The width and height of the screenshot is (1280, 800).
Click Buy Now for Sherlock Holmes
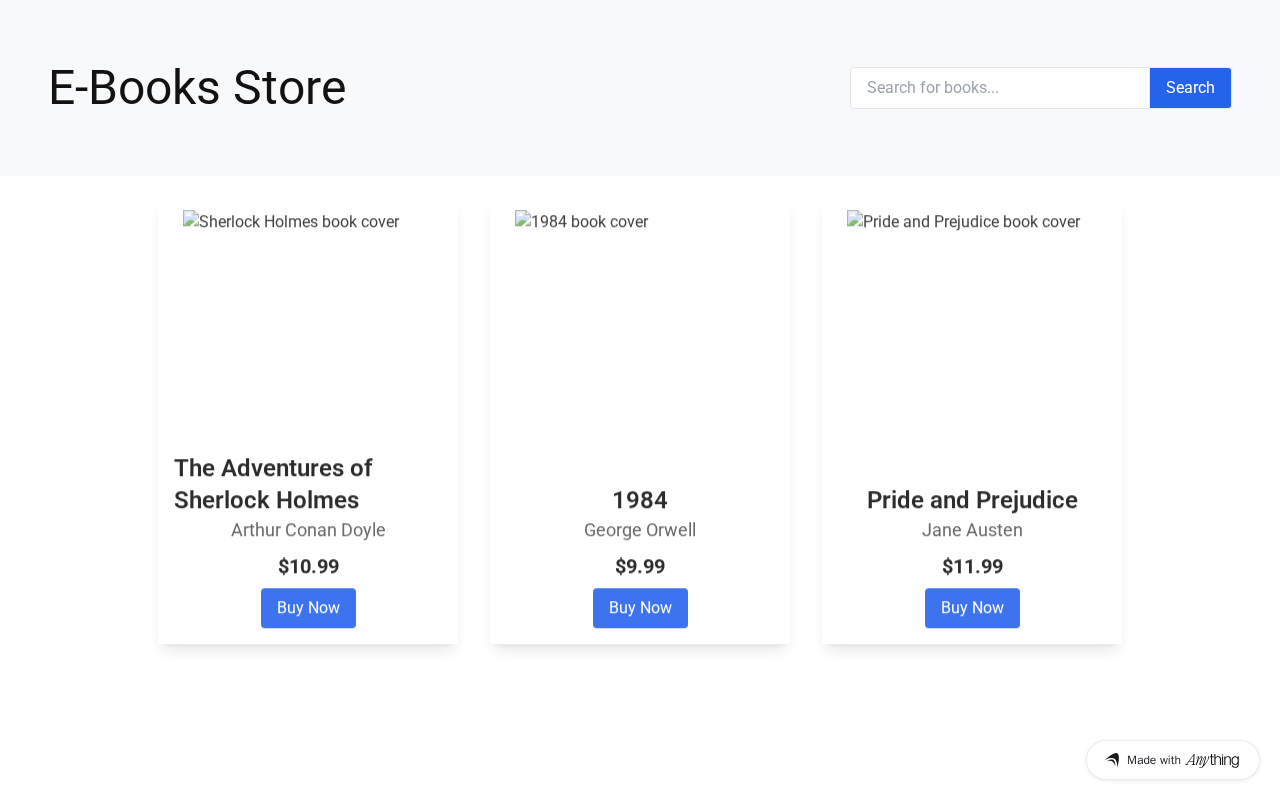(x=308, y=608)
